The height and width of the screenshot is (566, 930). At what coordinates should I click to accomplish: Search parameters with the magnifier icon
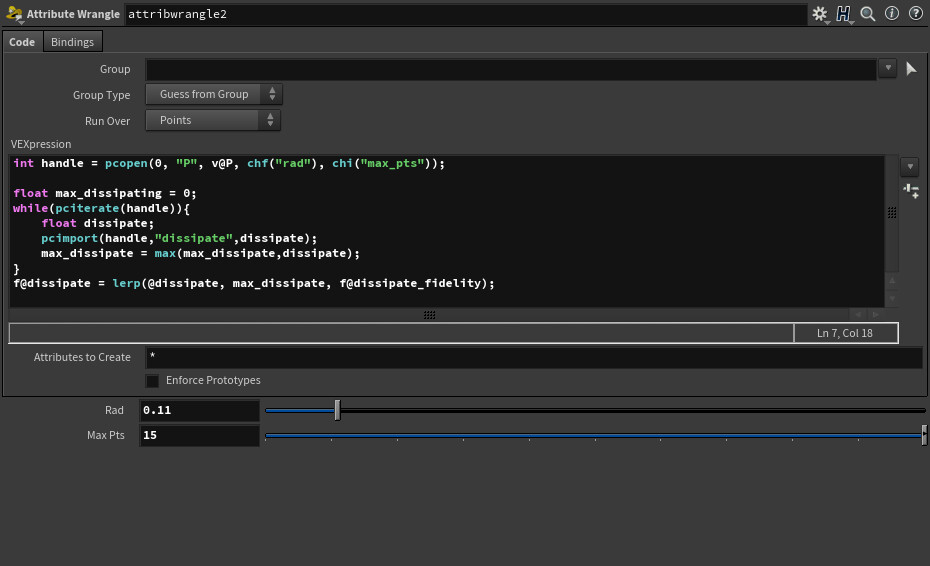868,14
